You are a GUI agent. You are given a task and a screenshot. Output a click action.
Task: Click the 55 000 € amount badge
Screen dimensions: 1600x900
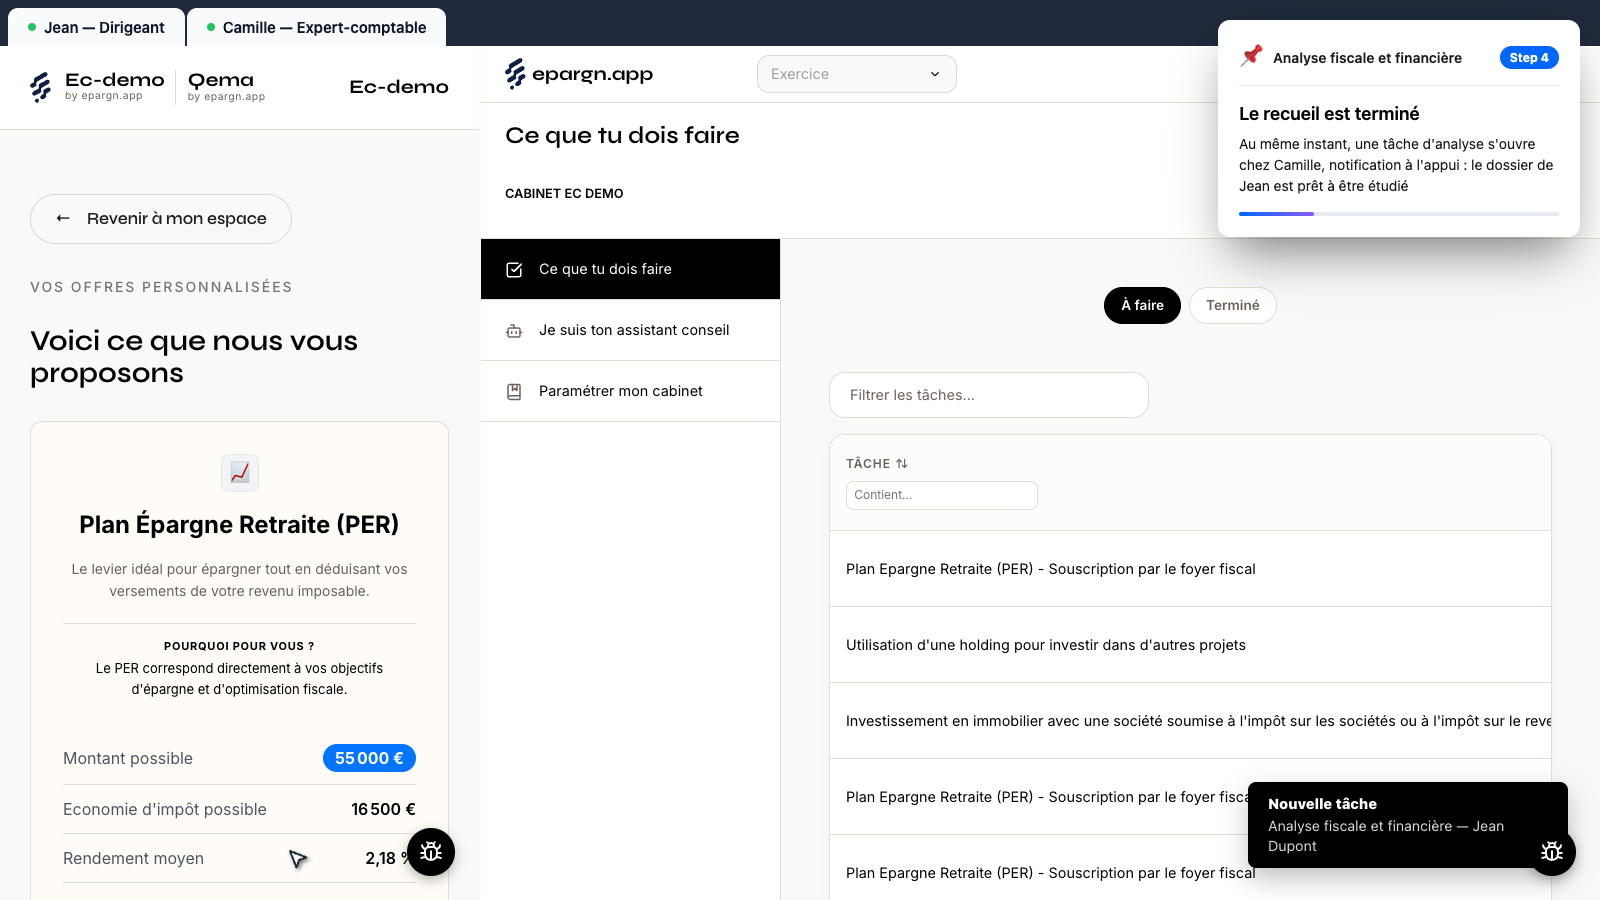[x=369, y=758]
